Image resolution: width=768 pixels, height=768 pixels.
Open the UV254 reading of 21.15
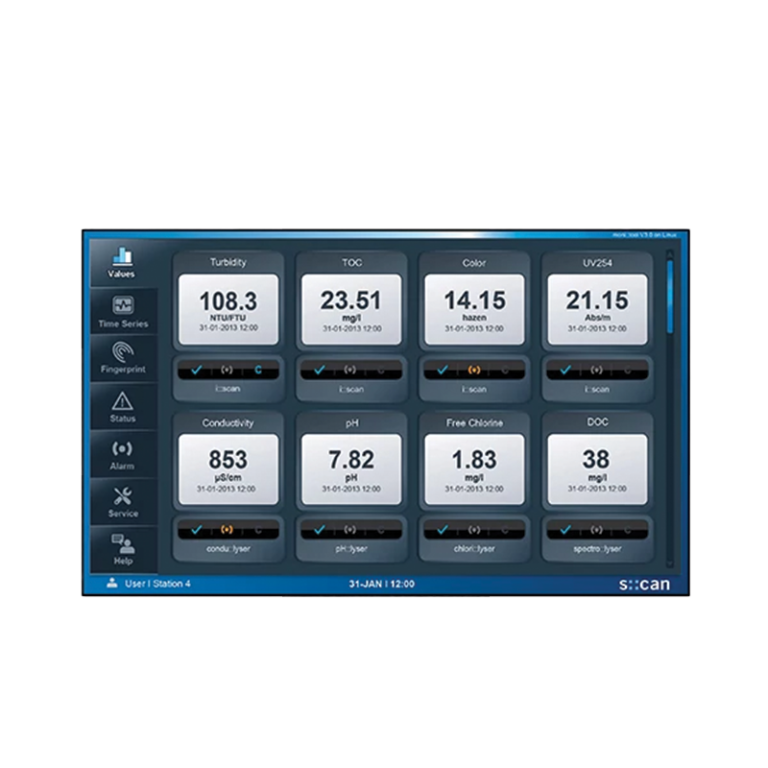pyautogui.click(x=596, y=309)
